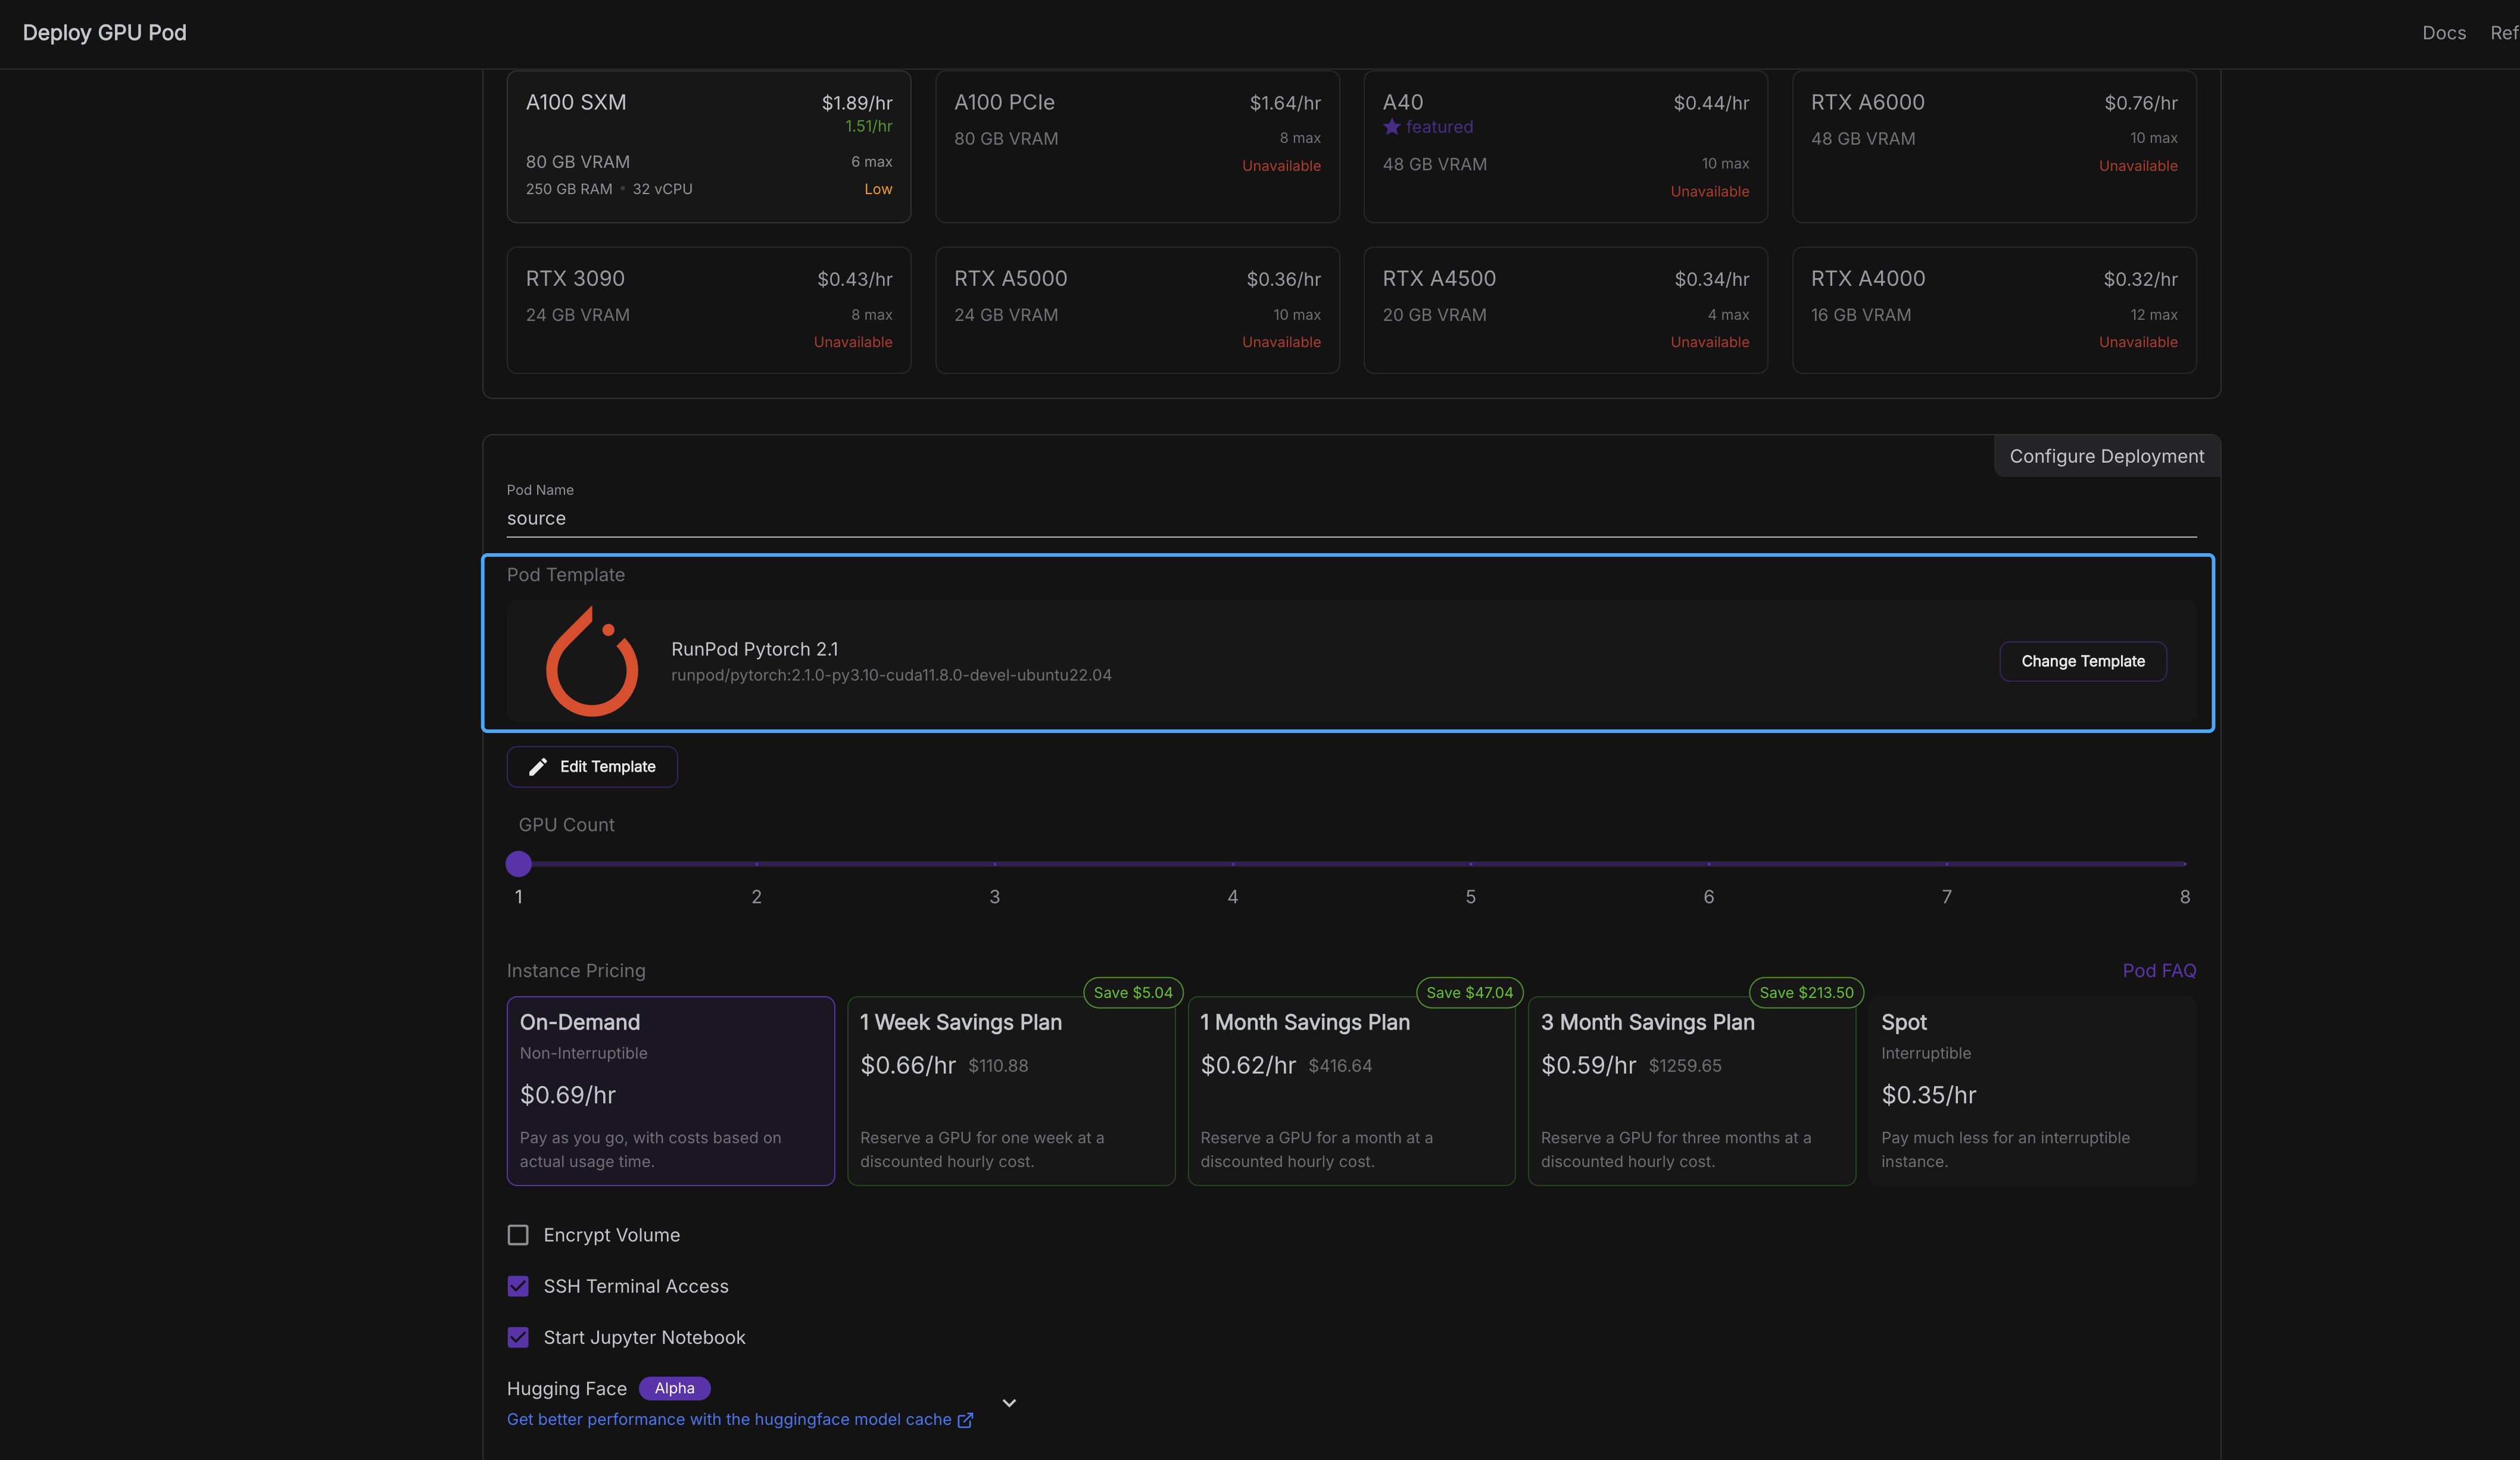Click the featured star icon on A40
The width and height of the screenshot is (2520, 1460).
(1392, 127)
